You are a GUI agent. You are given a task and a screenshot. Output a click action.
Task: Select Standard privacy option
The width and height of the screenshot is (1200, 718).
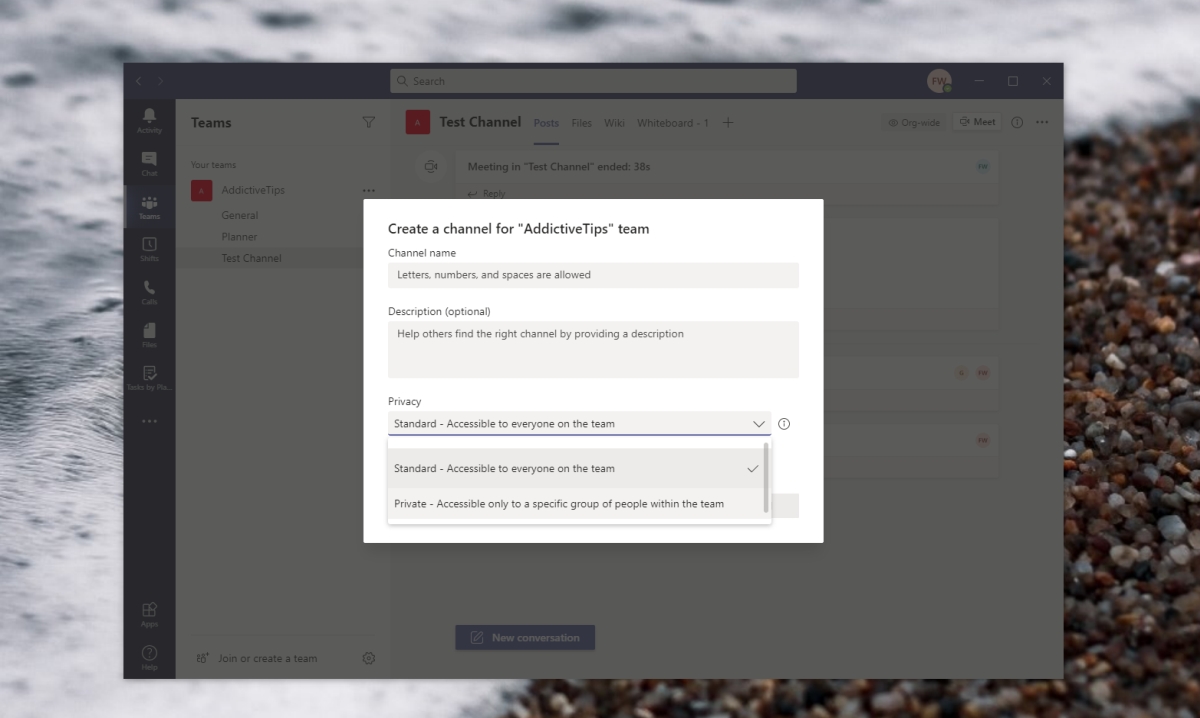coord(575,468)
